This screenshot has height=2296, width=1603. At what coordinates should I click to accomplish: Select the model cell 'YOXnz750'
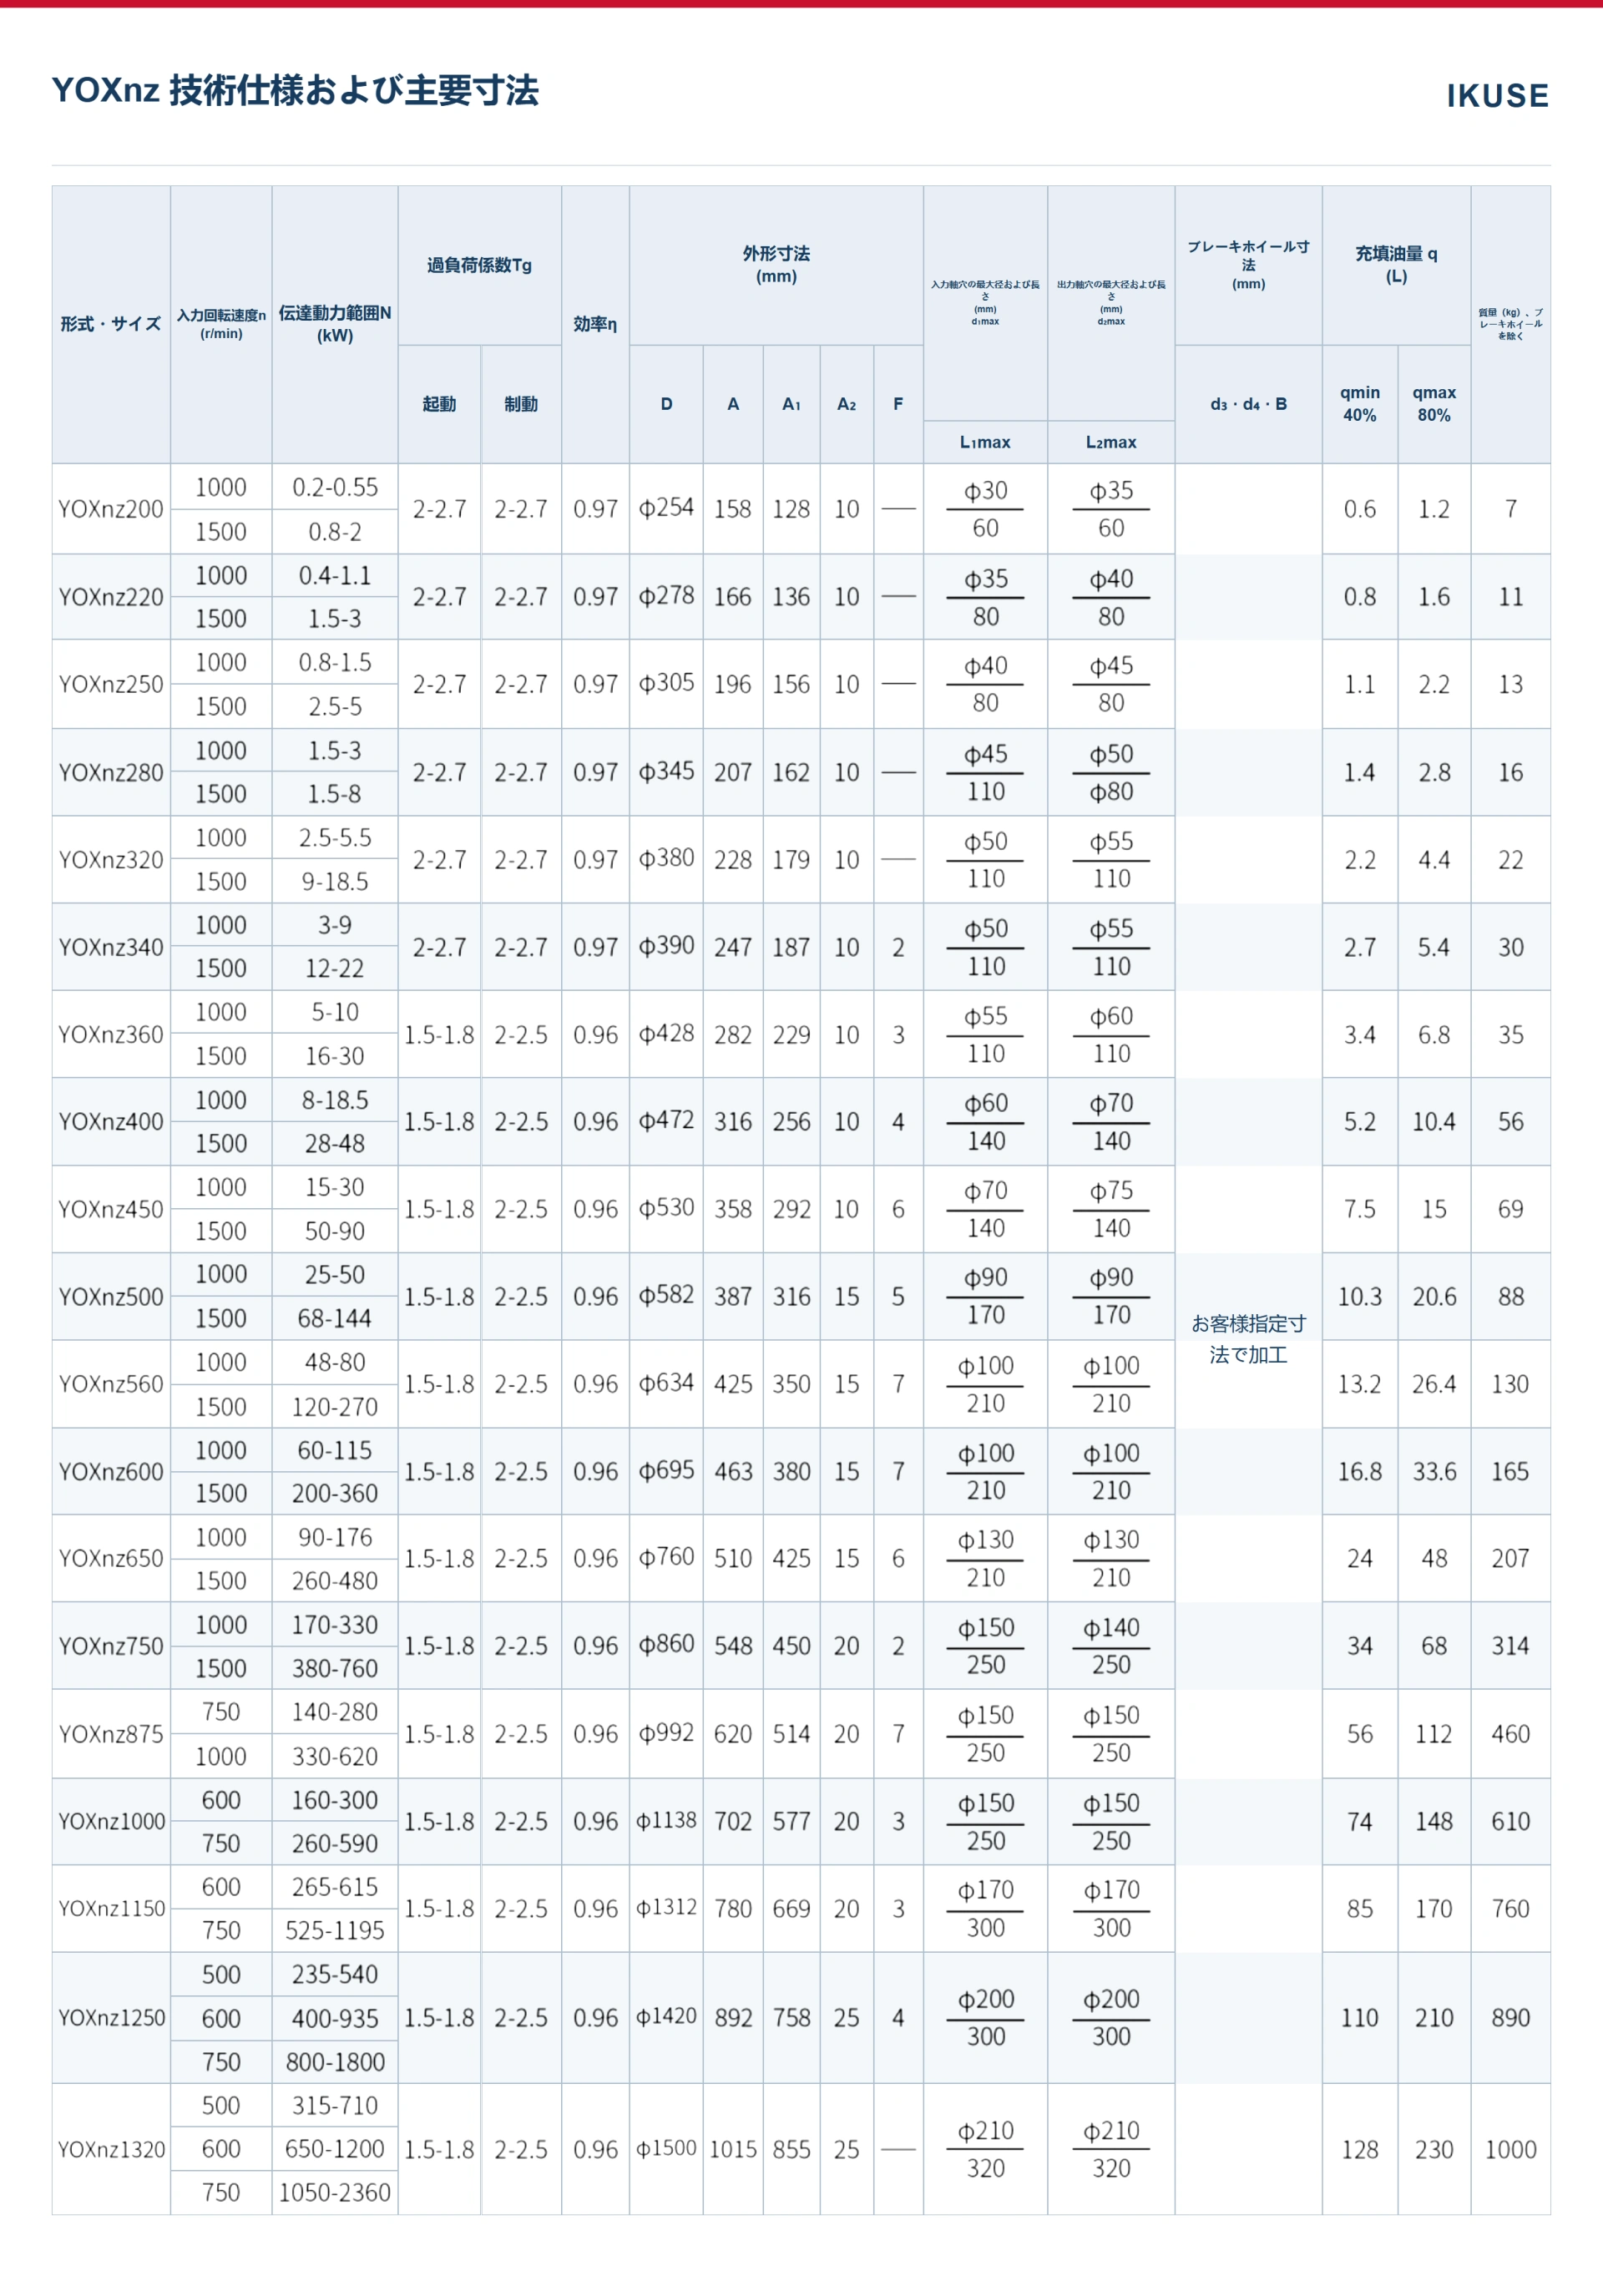111,1646
